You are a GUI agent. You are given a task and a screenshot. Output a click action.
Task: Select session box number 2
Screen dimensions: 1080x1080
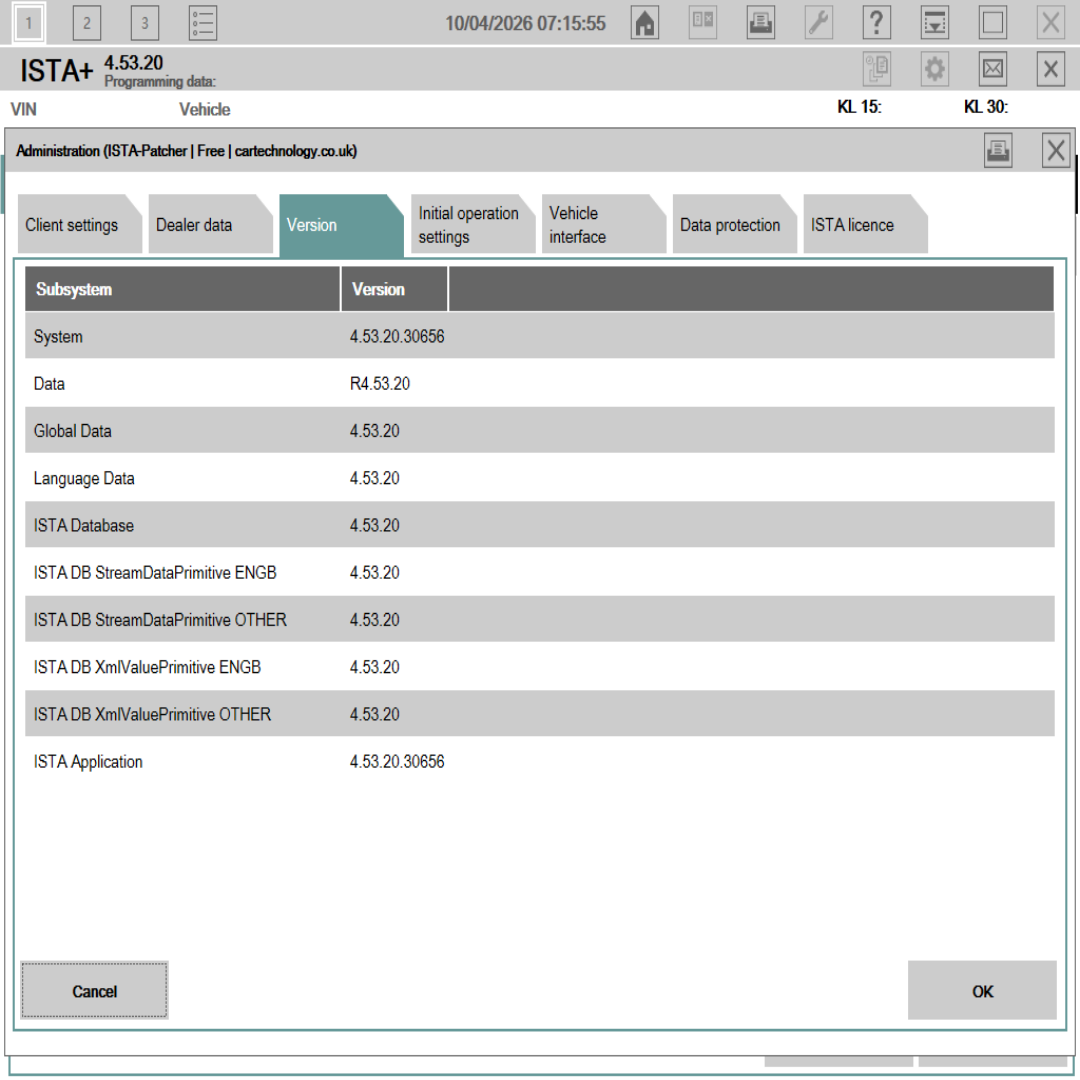[87, 23]
